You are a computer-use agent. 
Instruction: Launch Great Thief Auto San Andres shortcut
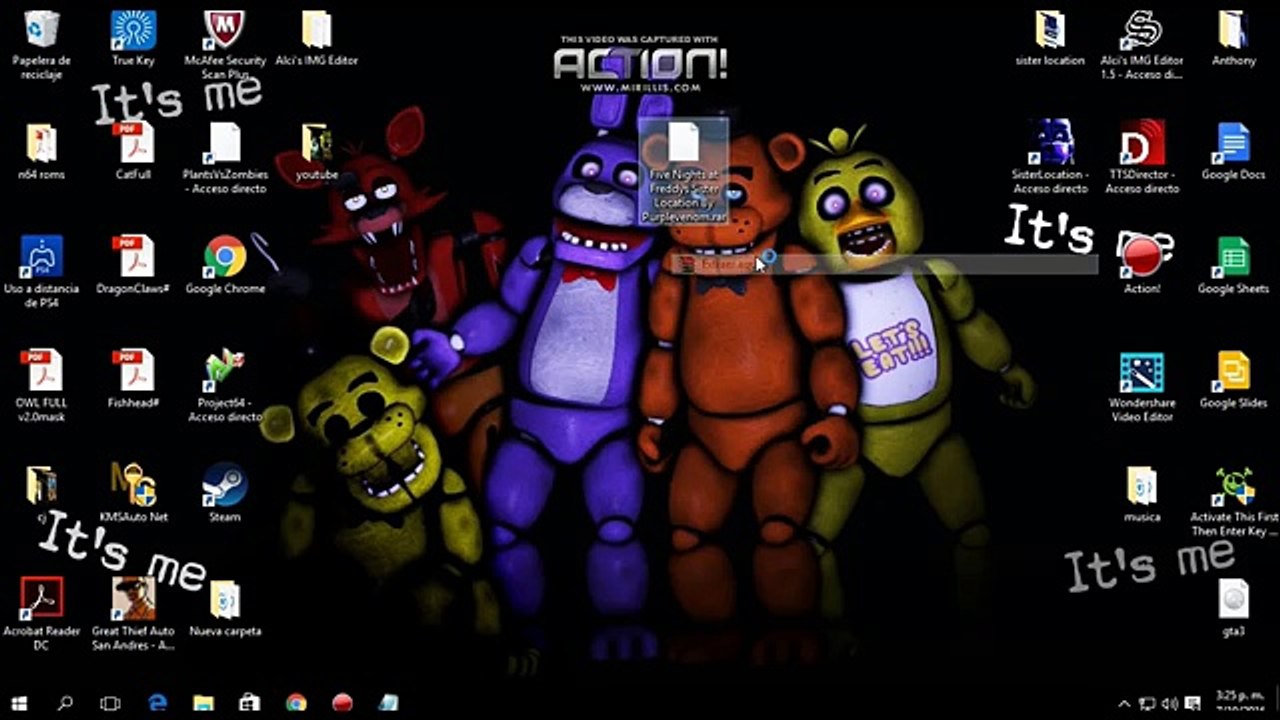[x=133, y=614]
